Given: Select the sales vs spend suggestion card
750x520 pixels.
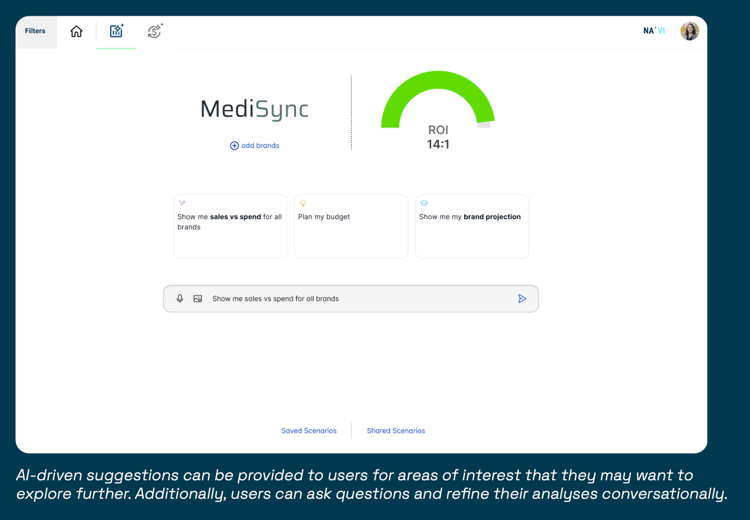Looking at the screenshot, I should pyautogui.click(x=230, y=226).
